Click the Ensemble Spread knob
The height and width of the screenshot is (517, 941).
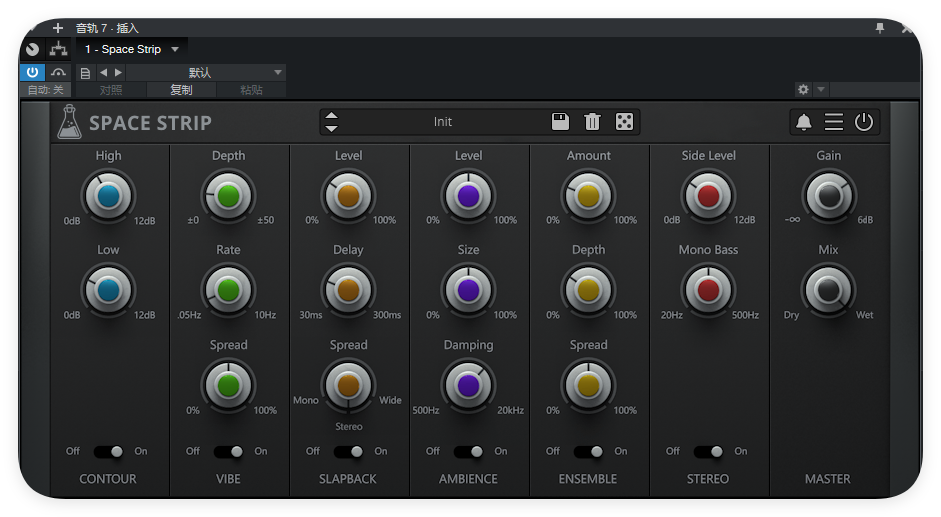click(588, 386)
